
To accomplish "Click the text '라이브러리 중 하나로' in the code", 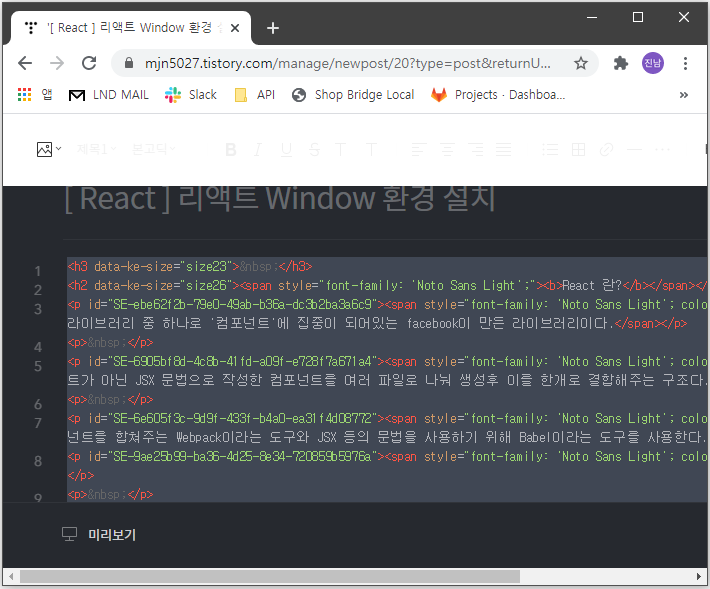I will (134, 324).
